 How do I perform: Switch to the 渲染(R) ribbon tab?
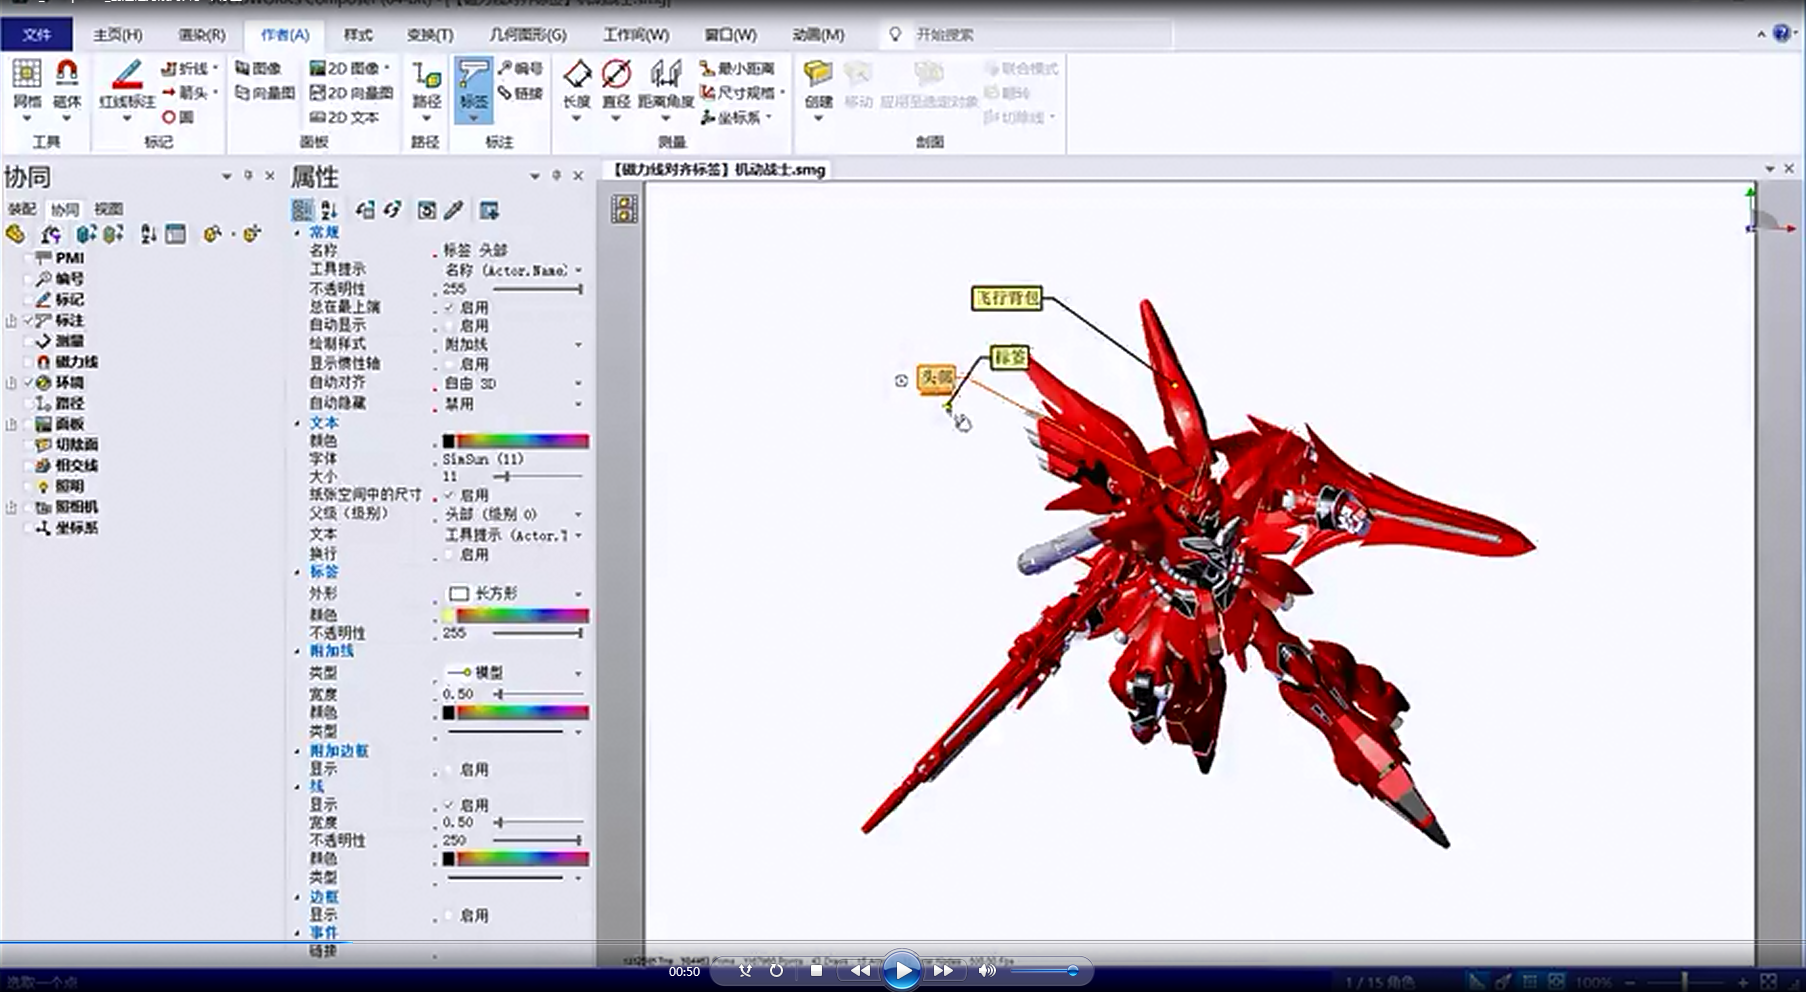202,34
